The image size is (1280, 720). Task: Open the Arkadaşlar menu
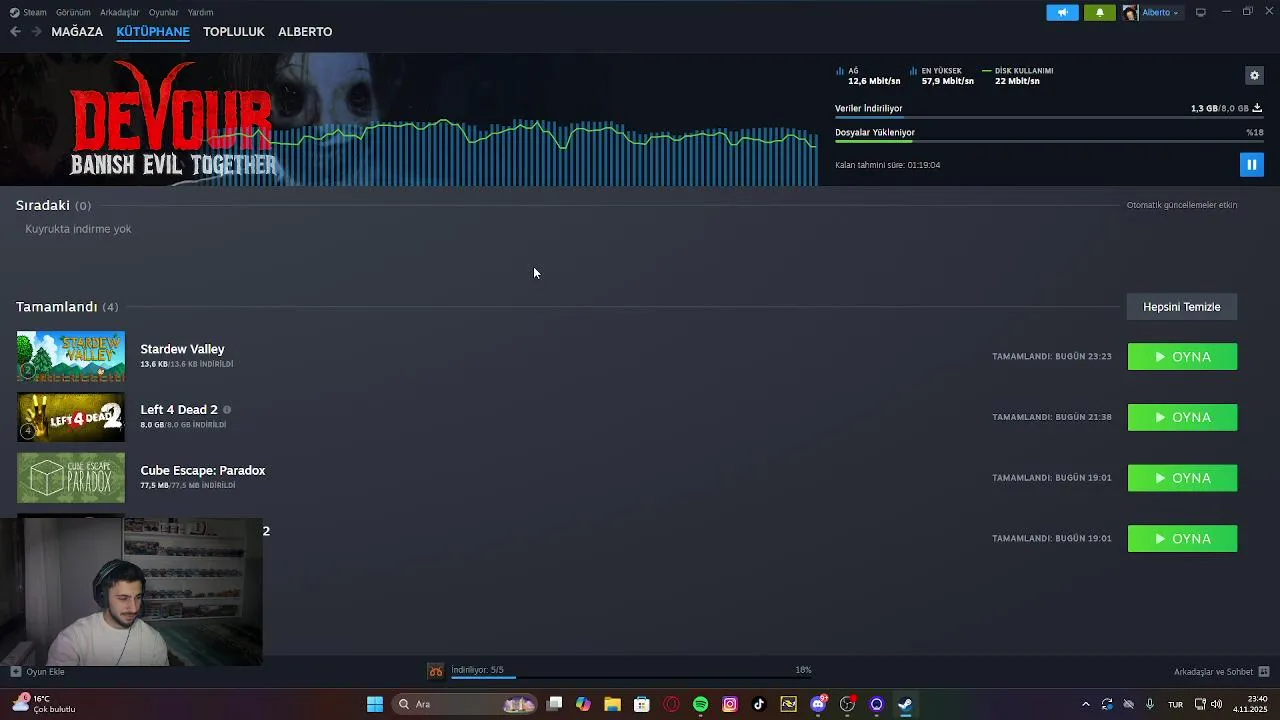point(120,12)
